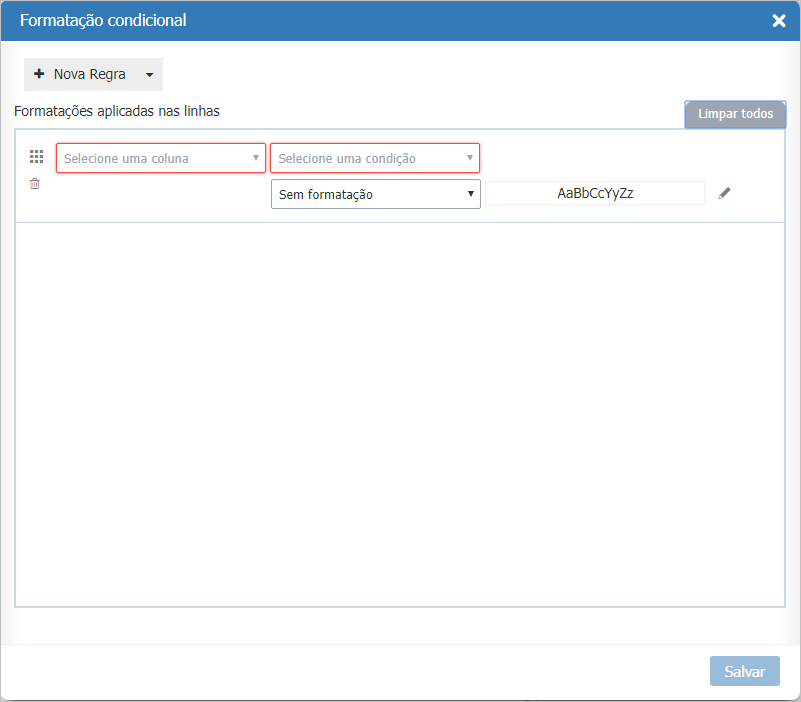
Task: Click the Formatação condicional title text
Action: pos(103,20)
